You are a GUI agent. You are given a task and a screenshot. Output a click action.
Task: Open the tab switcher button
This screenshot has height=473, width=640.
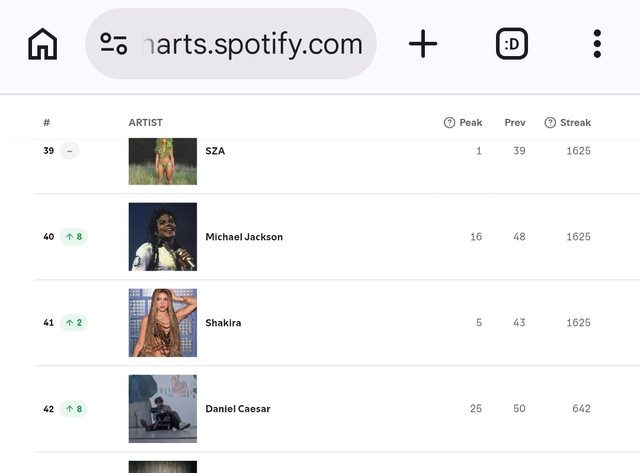pyautogui.click(x=512, y=44)
